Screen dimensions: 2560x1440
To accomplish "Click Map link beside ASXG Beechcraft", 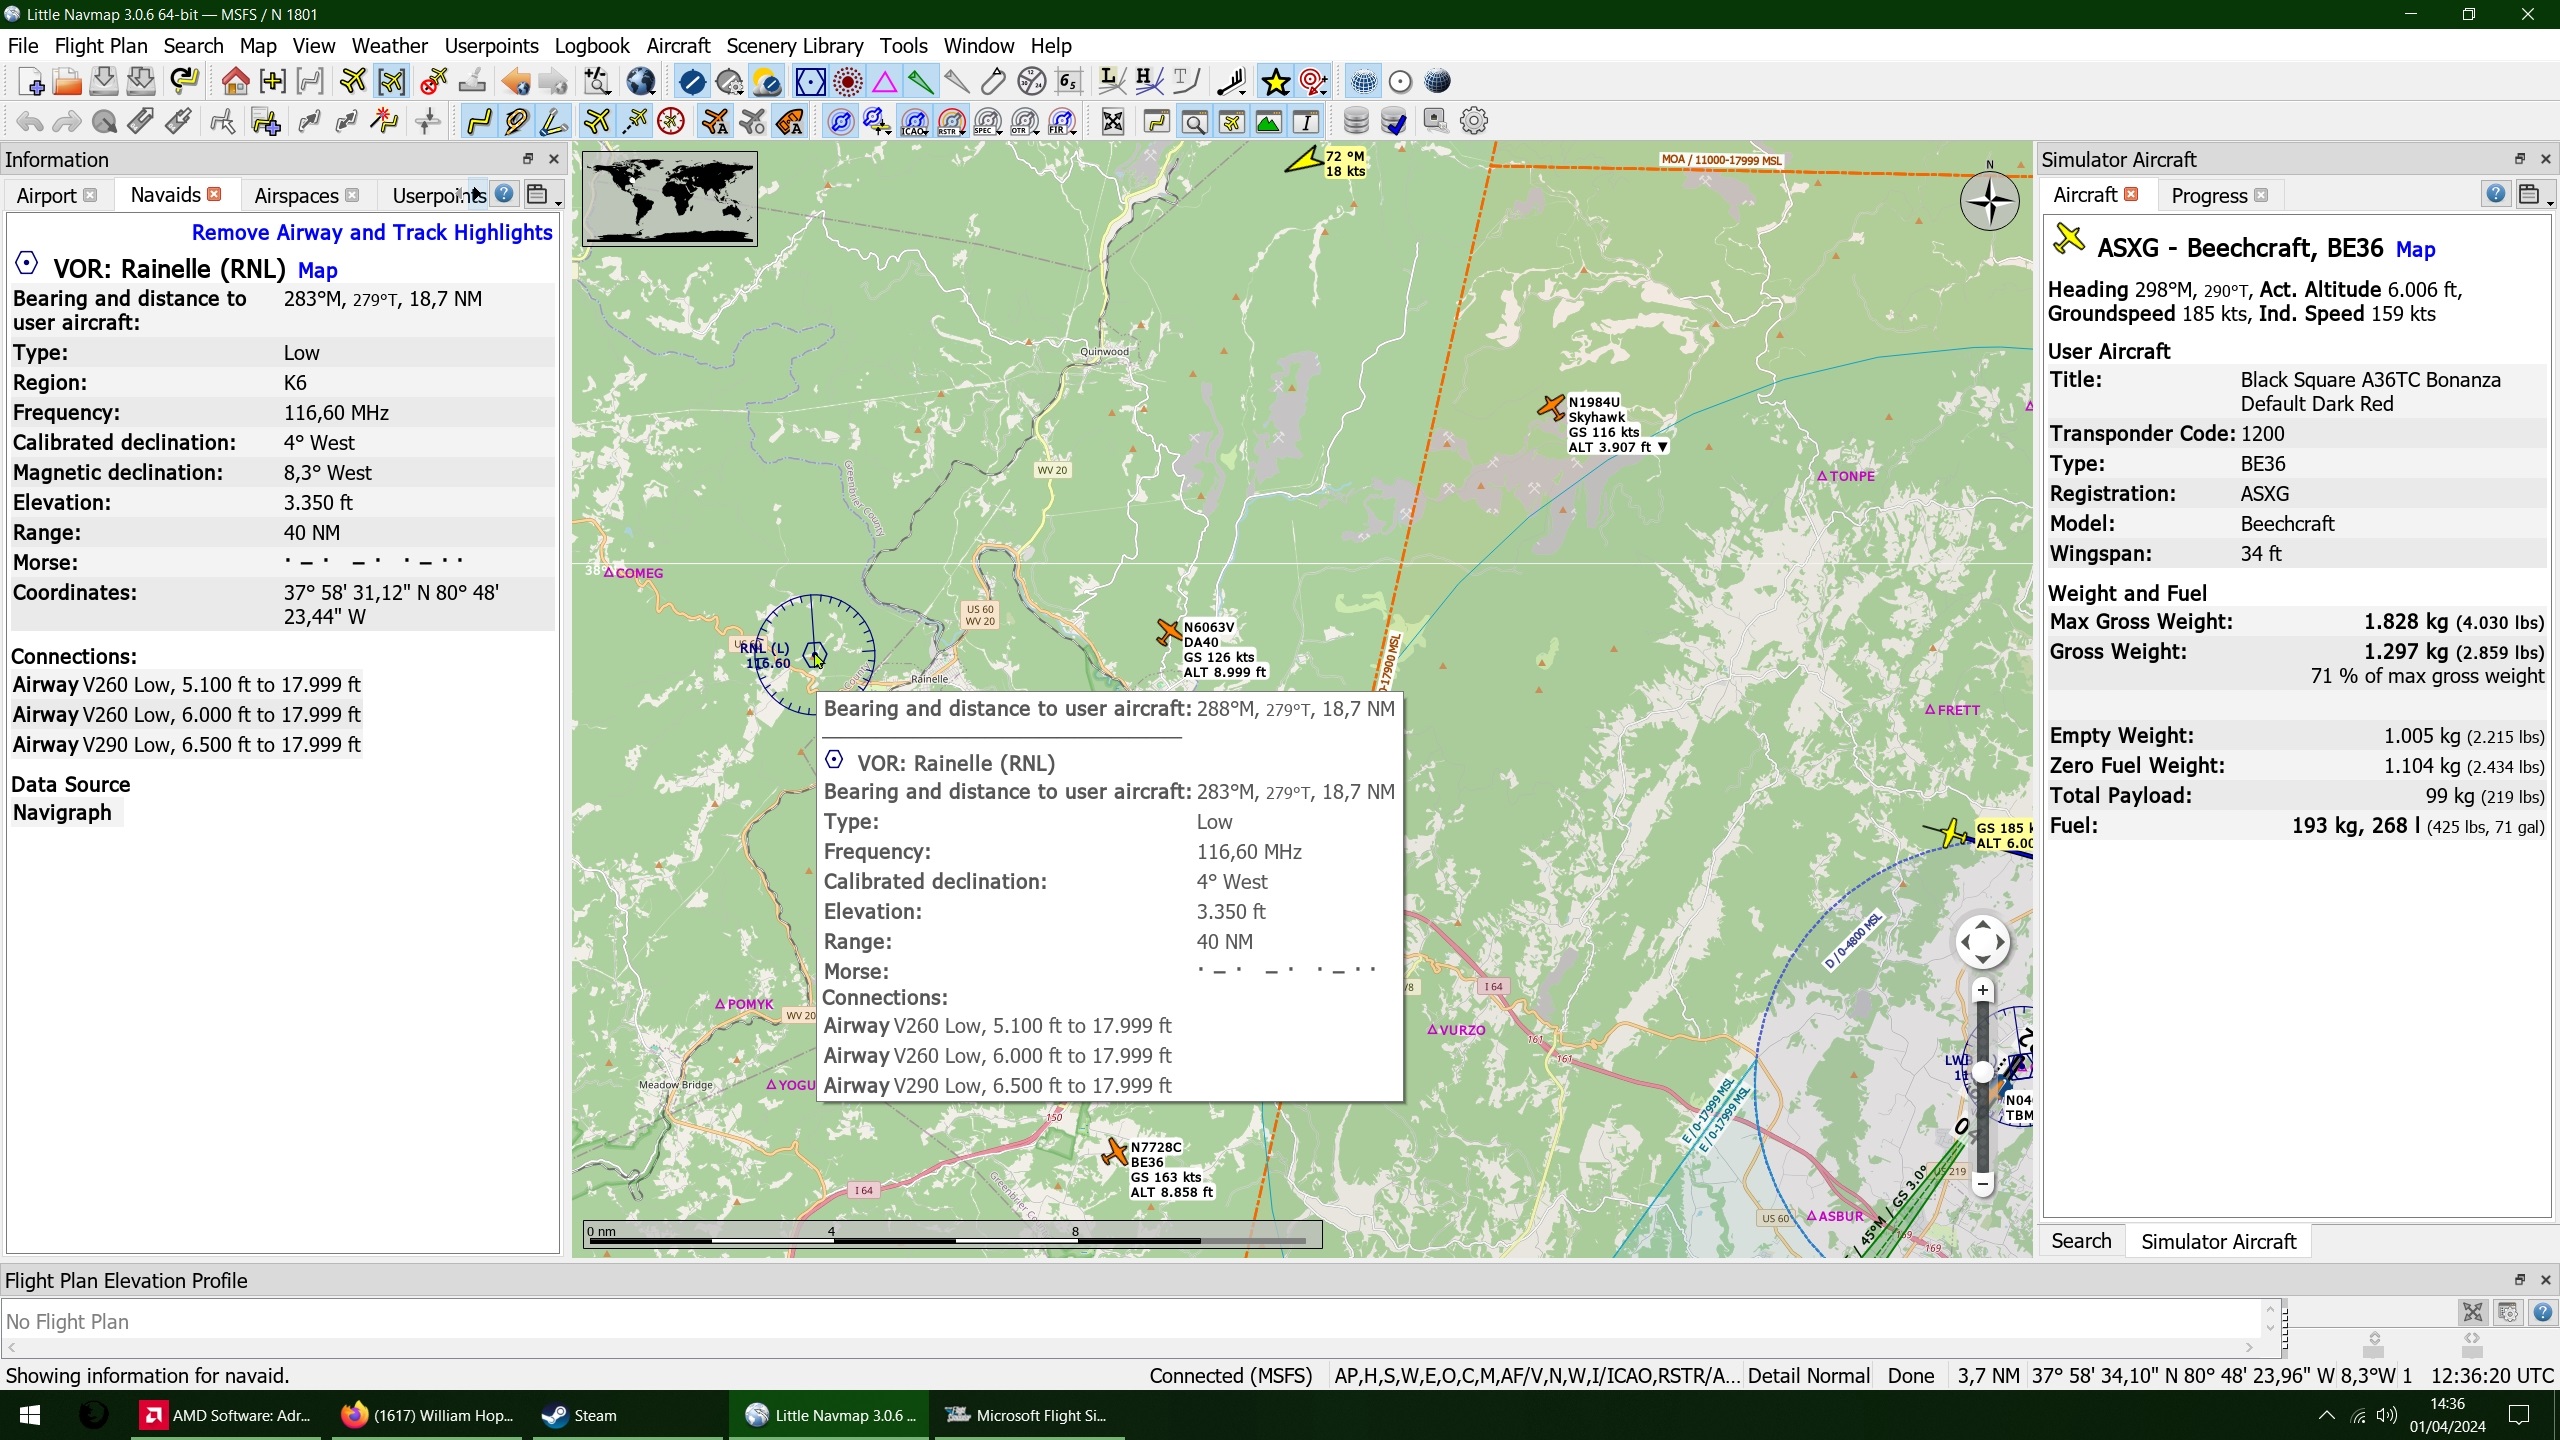I will coord(2415,249).
